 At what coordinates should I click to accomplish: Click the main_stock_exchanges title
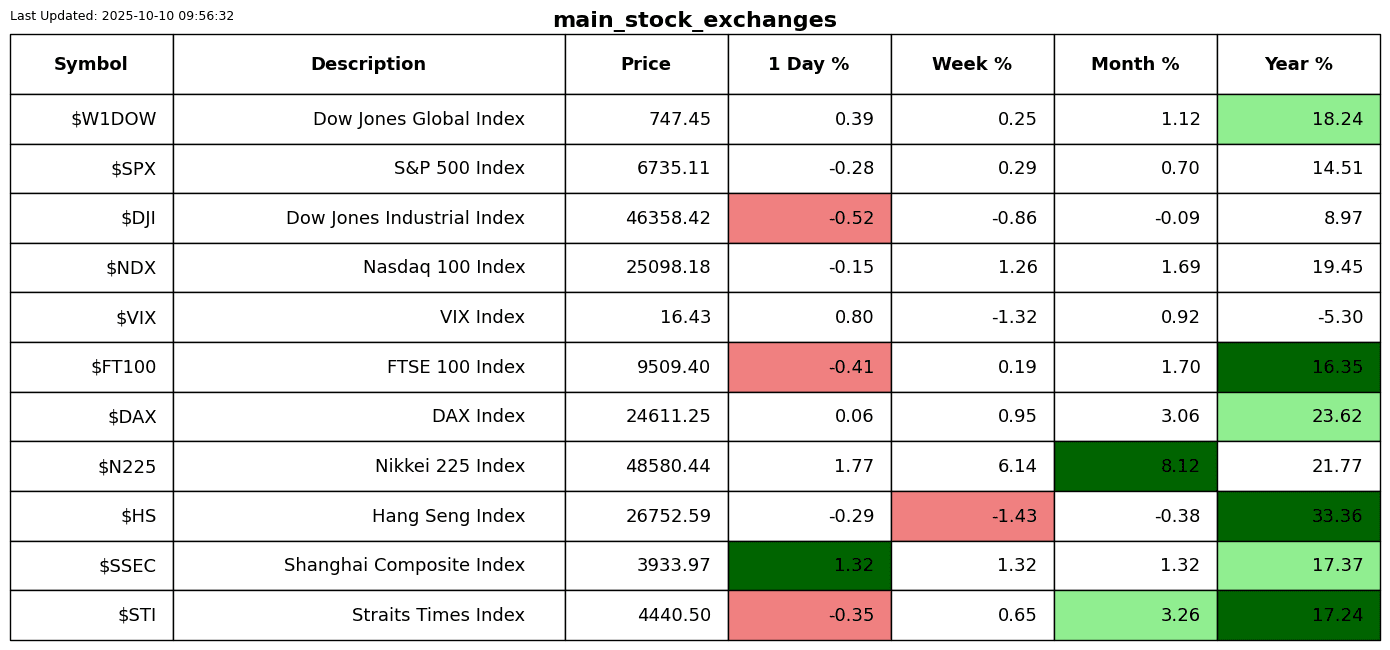tap(694, 20)
